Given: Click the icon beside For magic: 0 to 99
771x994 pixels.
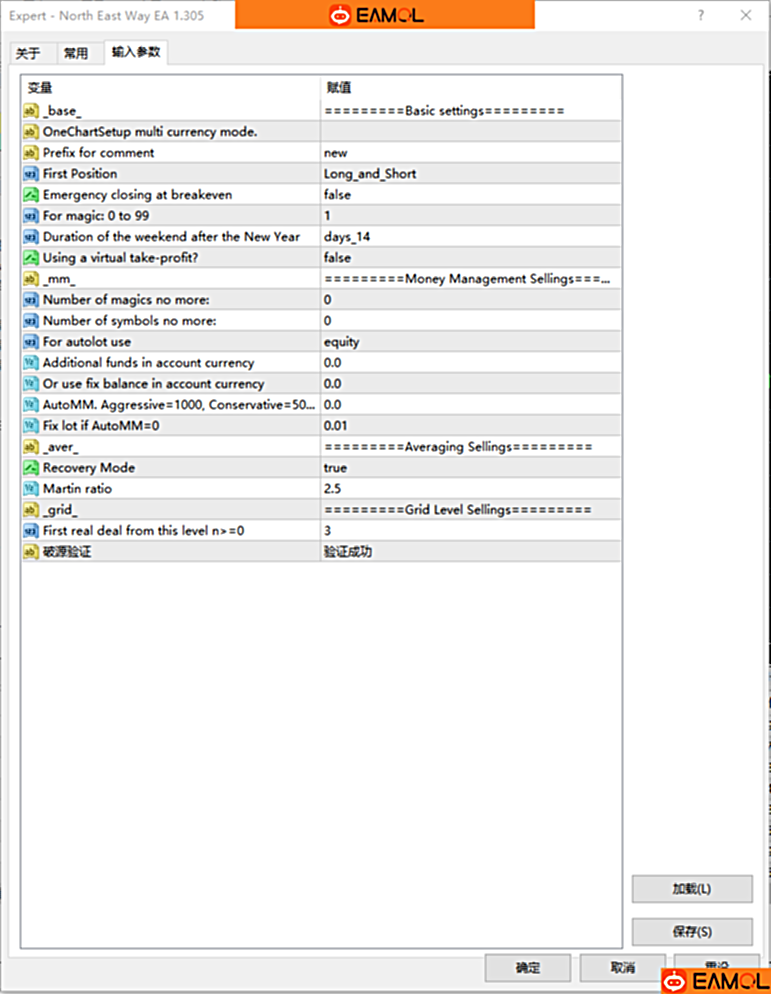Looking at the screenshot, I should [x=31, y=216].
